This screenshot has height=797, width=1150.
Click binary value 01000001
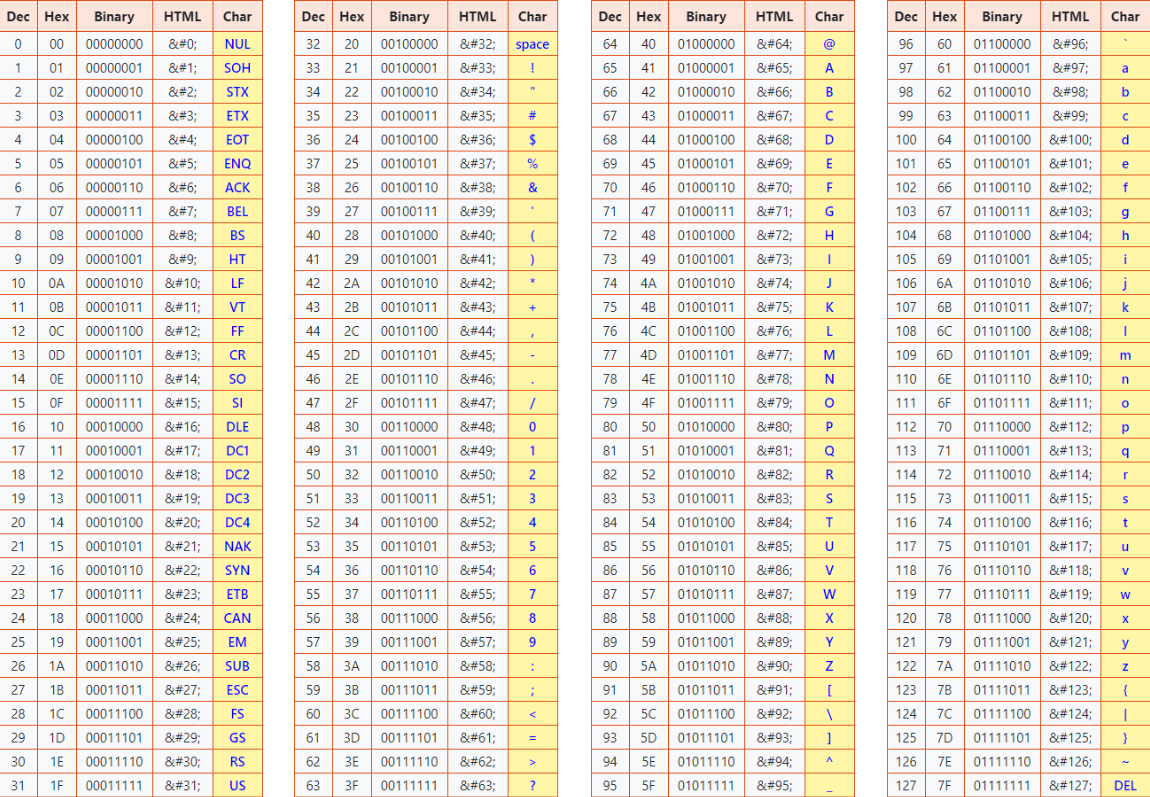[x=706, y=68]
